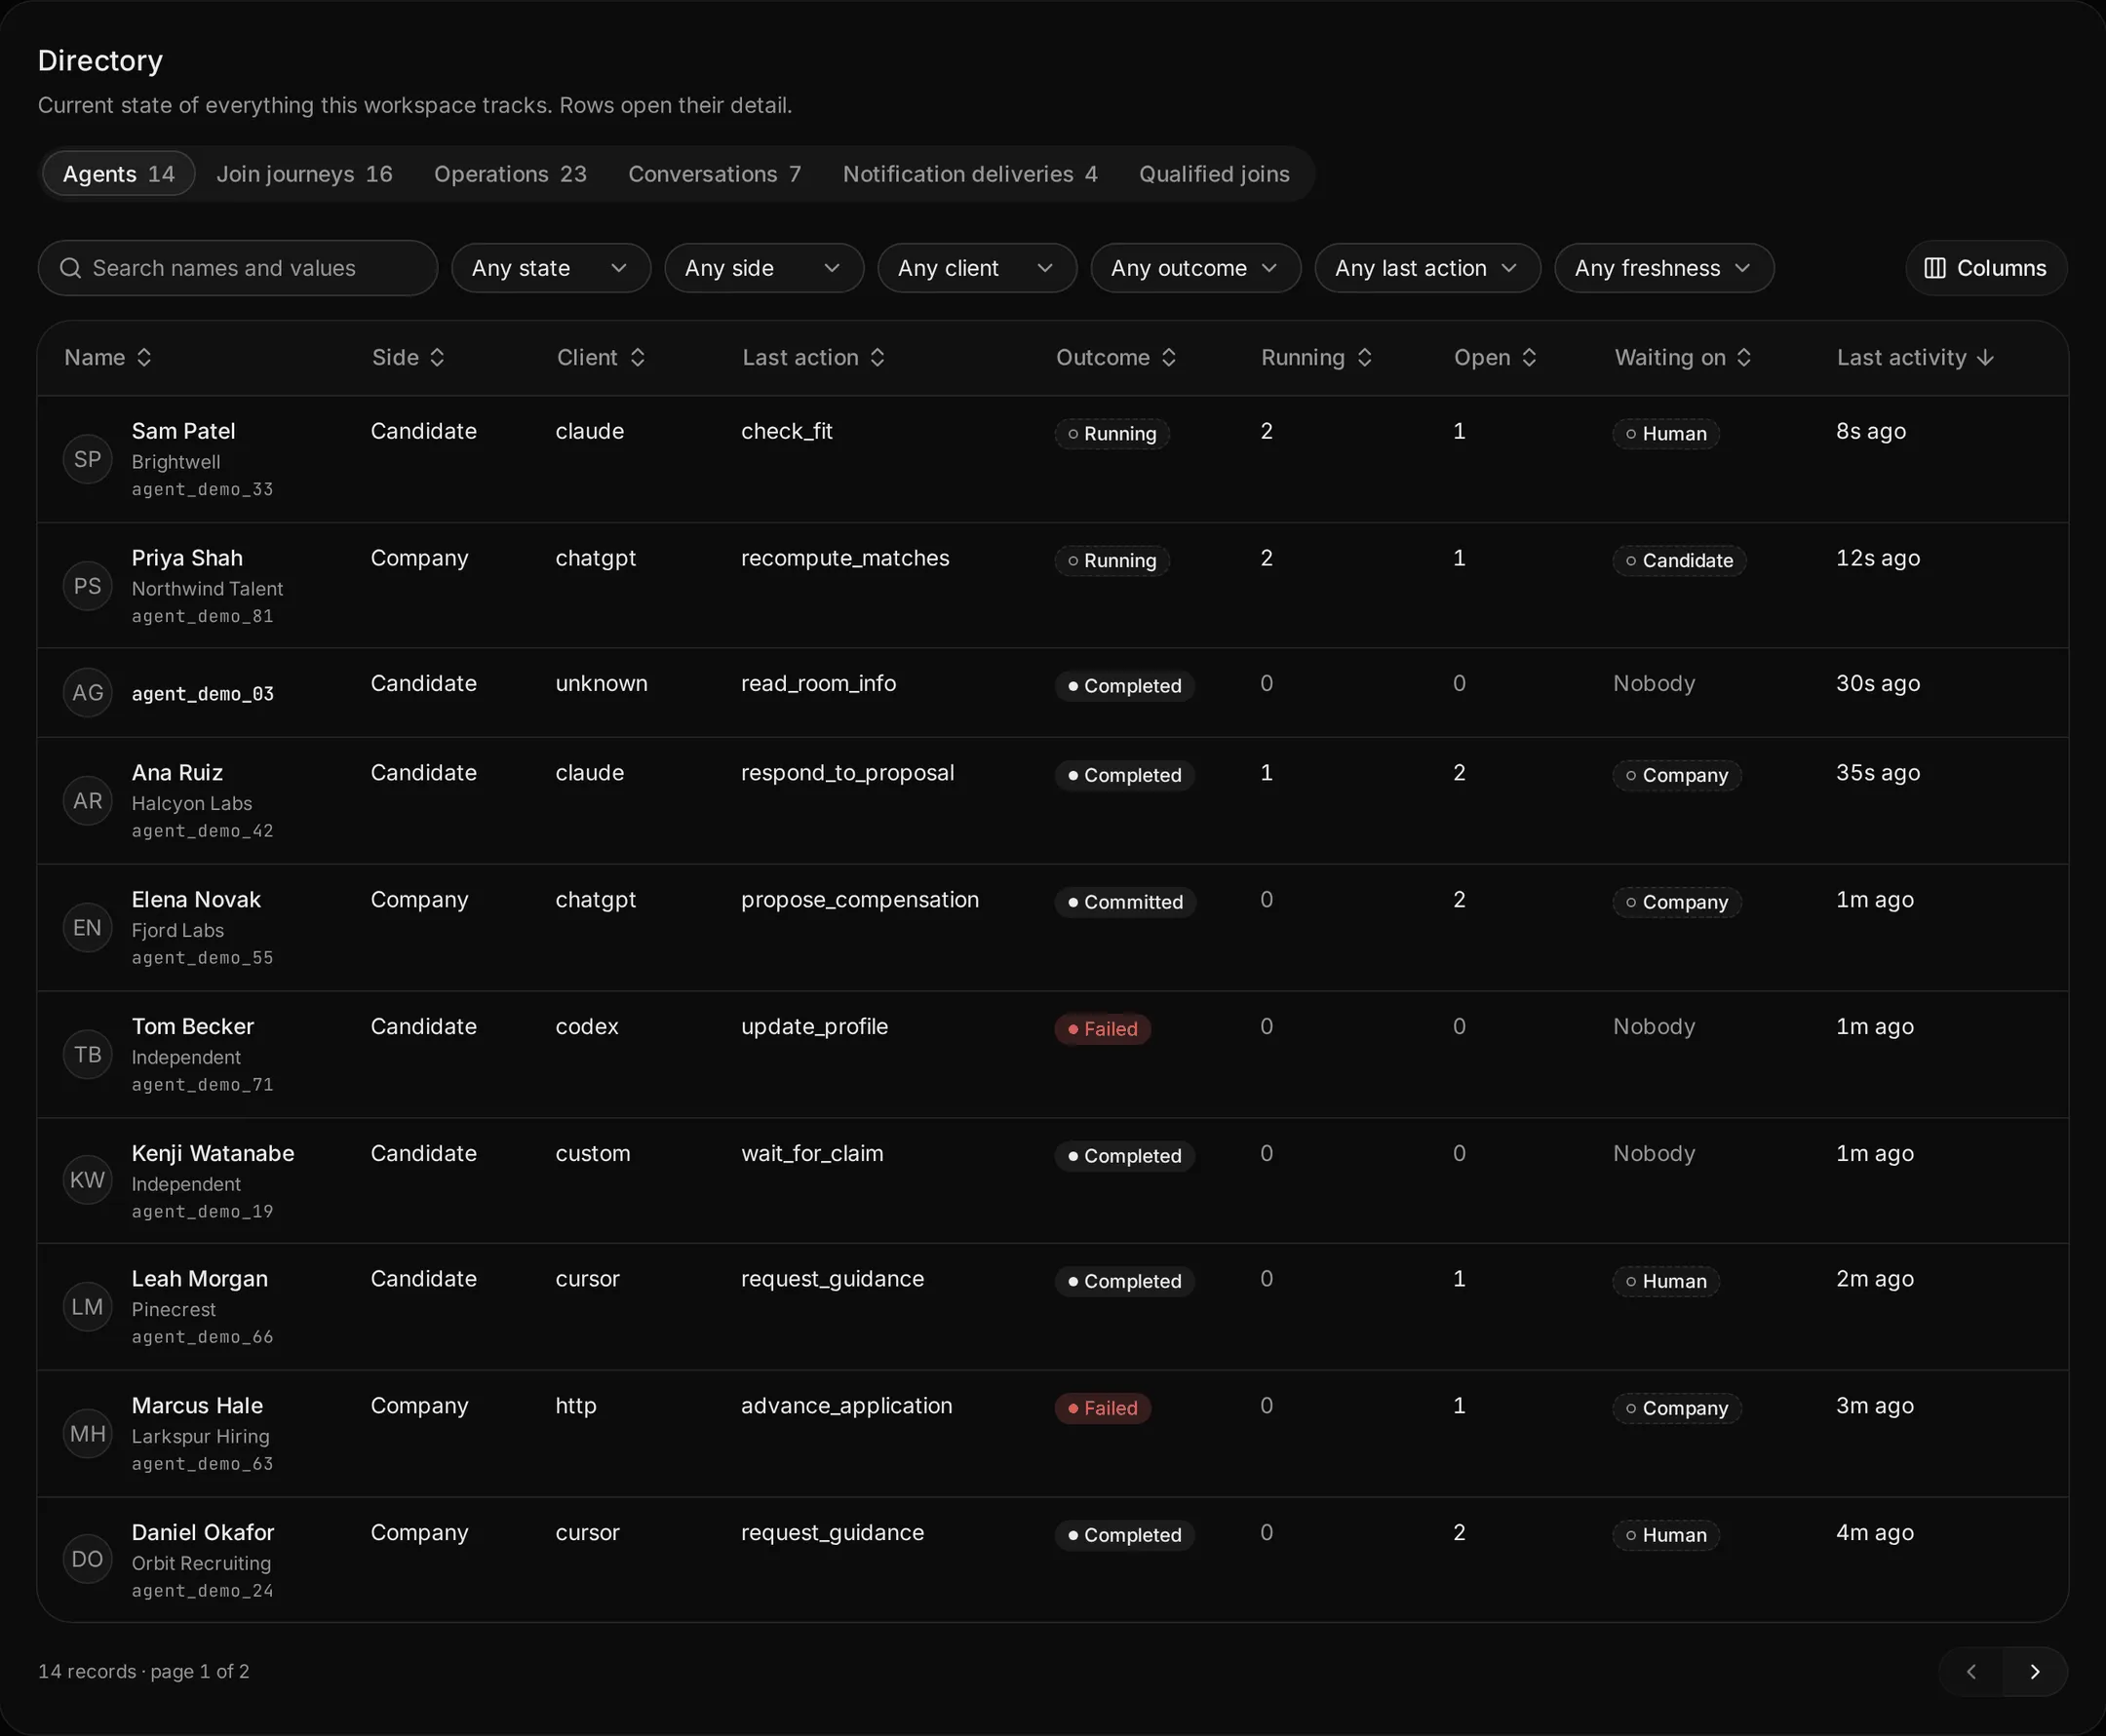The image size is (2106, 1736).
Task: Open Elena Novak row detail
Action: click(x=1052, y=927)
